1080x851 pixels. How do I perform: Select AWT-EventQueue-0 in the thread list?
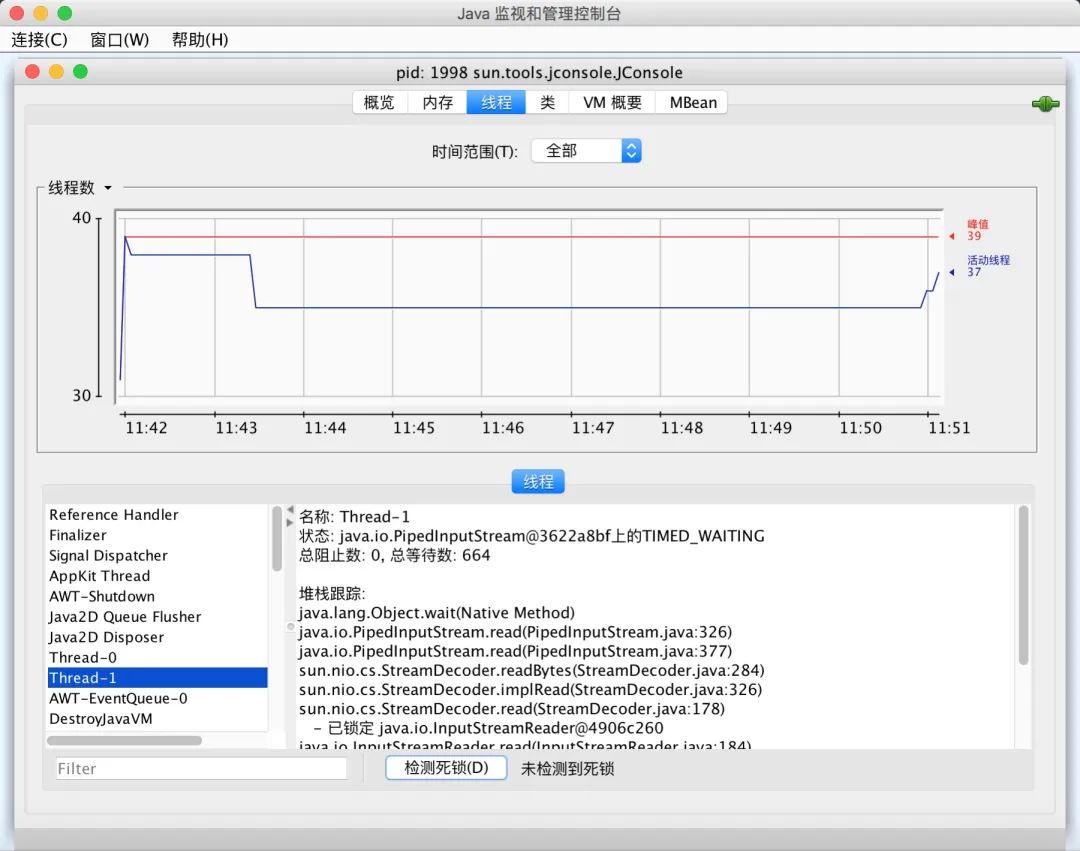[118, 698]
